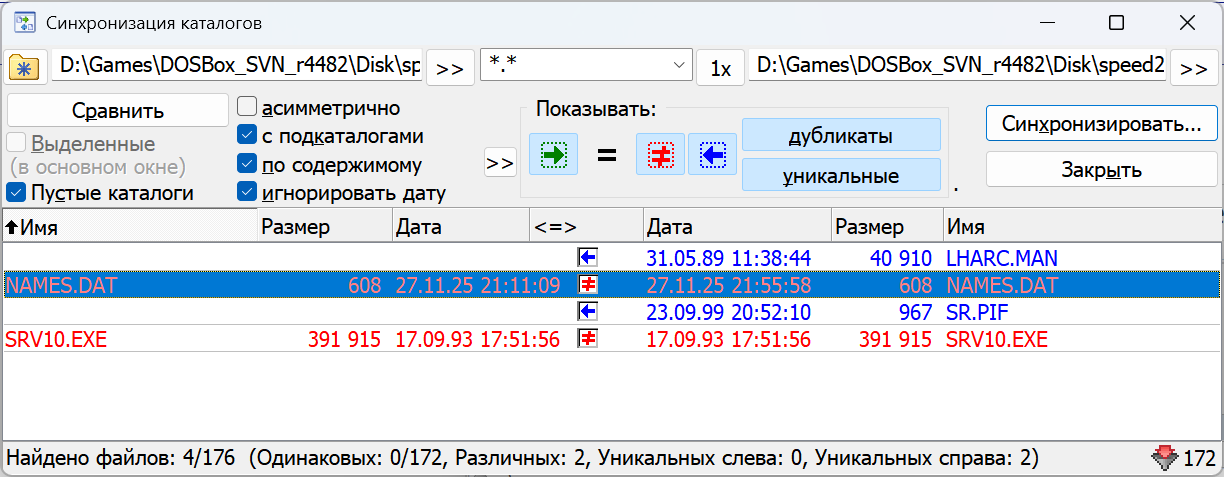This screenshot has width=1224, height=477.
Task: Sort by the left Дата column header
Action: [x=461, y=227]
